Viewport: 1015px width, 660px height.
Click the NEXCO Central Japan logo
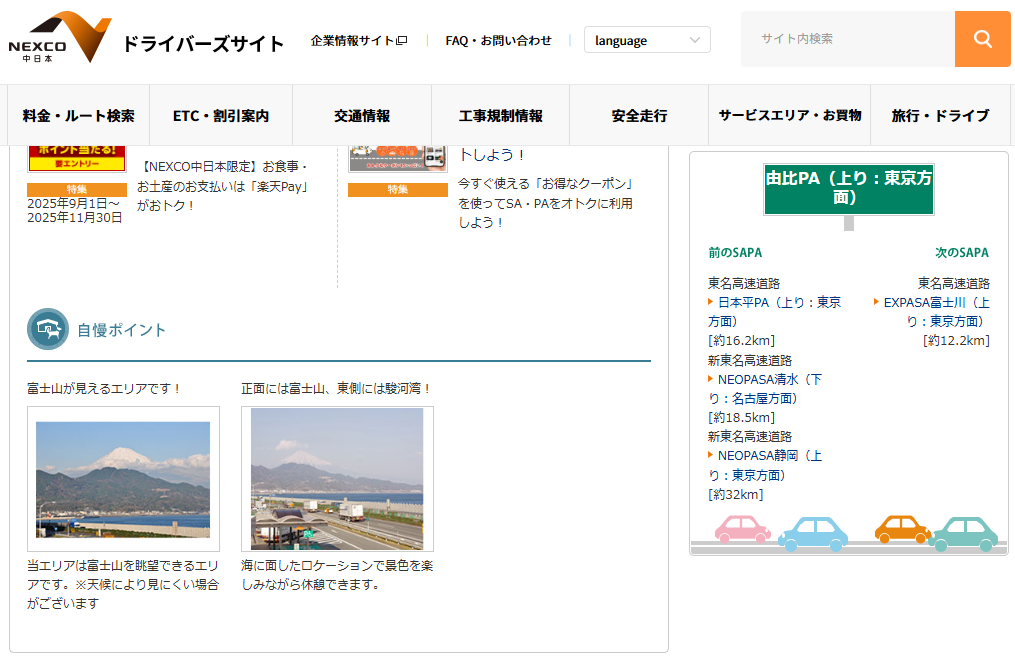click(60, 39)
